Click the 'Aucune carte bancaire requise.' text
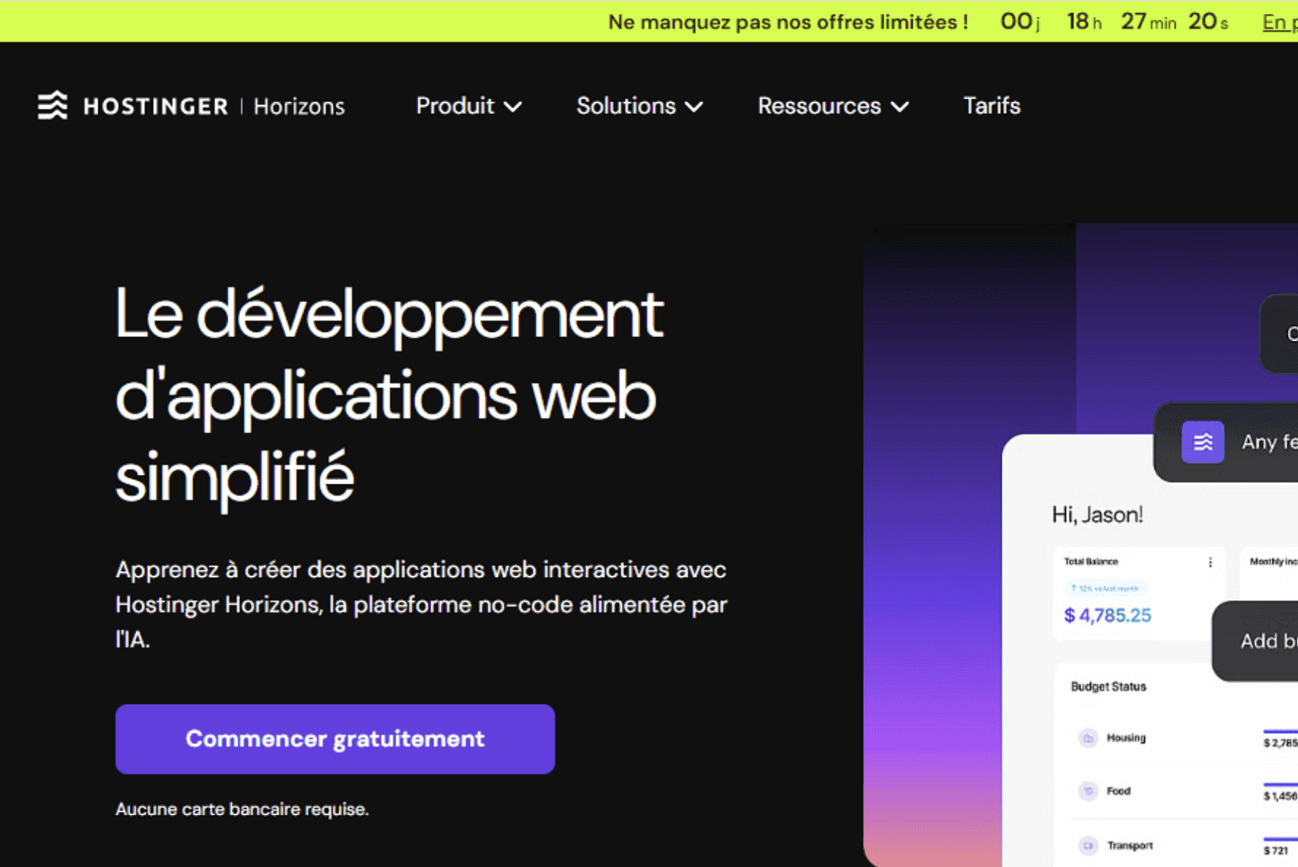Screen dimensions: 1298x867 242,809
